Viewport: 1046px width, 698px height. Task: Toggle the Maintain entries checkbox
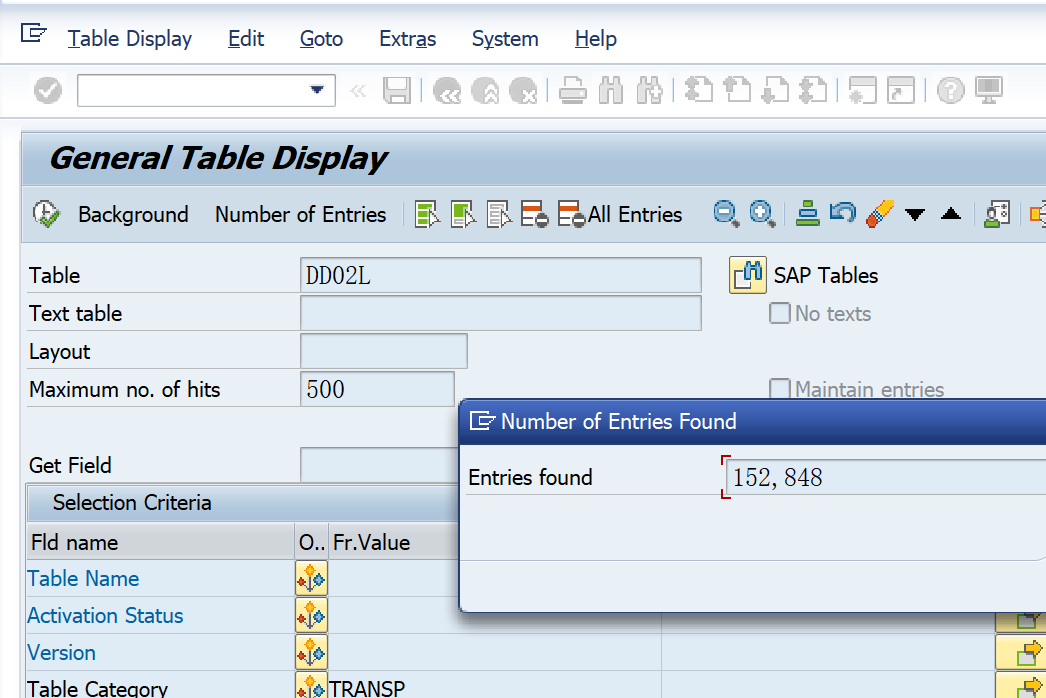780,389
